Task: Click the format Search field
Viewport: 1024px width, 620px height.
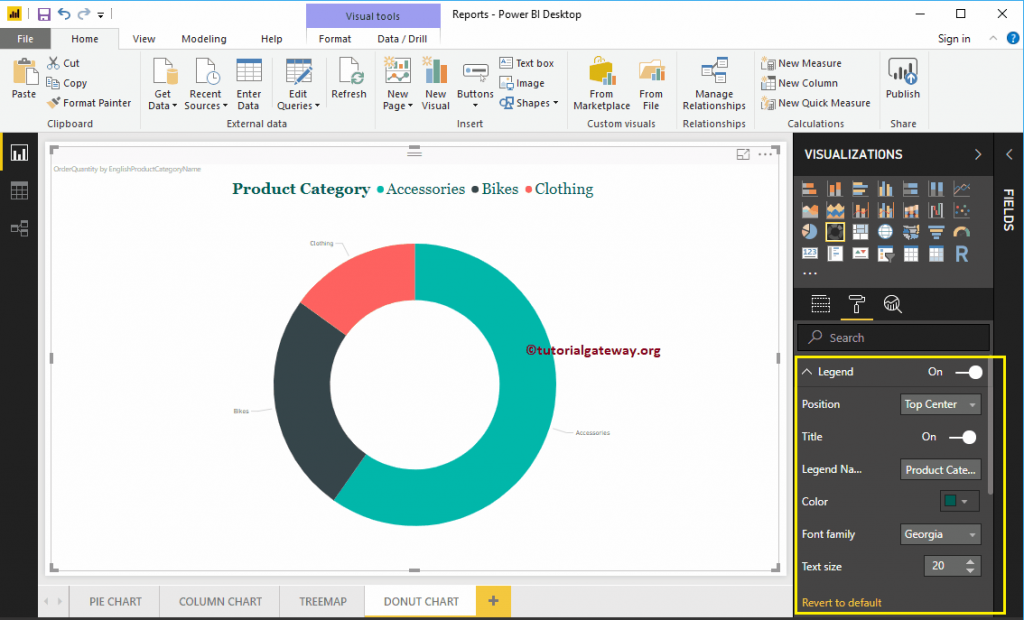Action: tap(893, 338)
